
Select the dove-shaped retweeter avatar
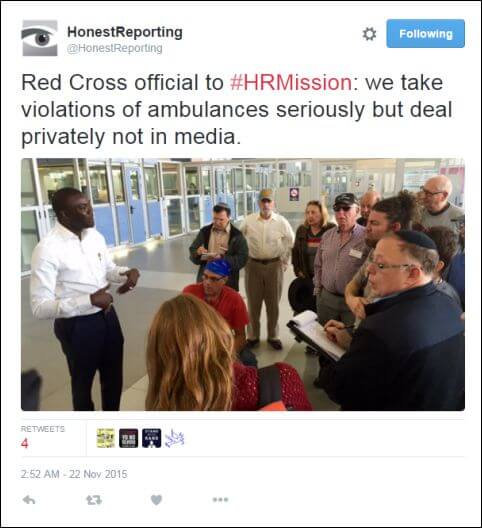click(x=174, y=438)
